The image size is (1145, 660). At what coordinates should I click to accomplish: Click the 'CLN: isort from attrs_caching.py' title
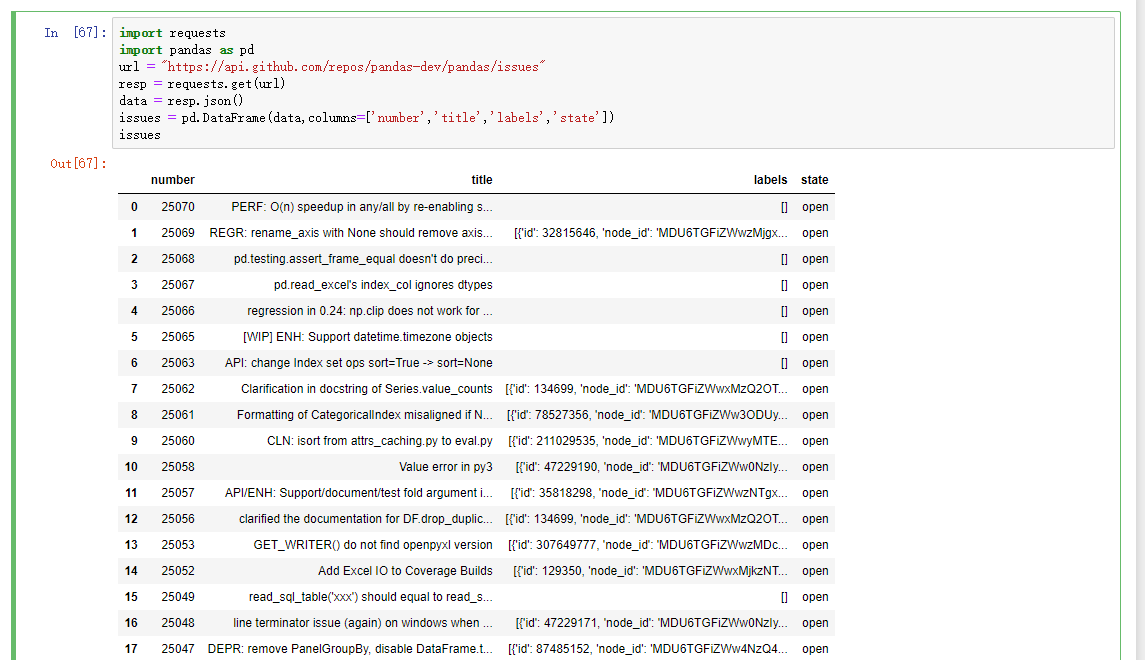click(379, 441)
